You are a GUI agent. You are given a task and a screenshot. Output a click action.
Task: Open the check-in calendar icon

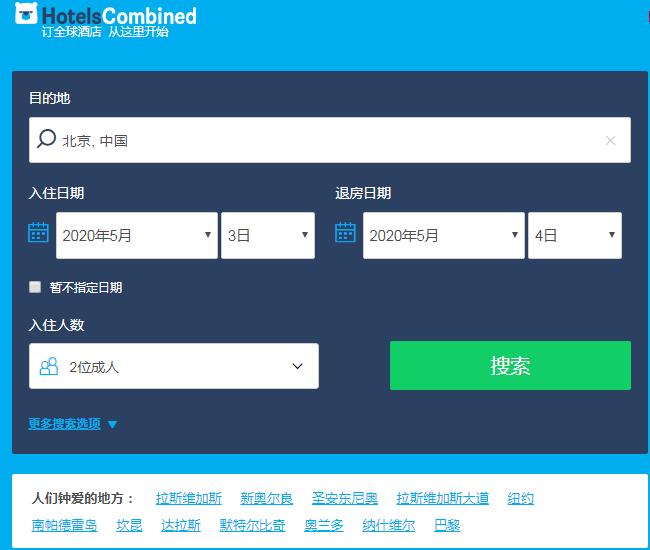point(38,234)
